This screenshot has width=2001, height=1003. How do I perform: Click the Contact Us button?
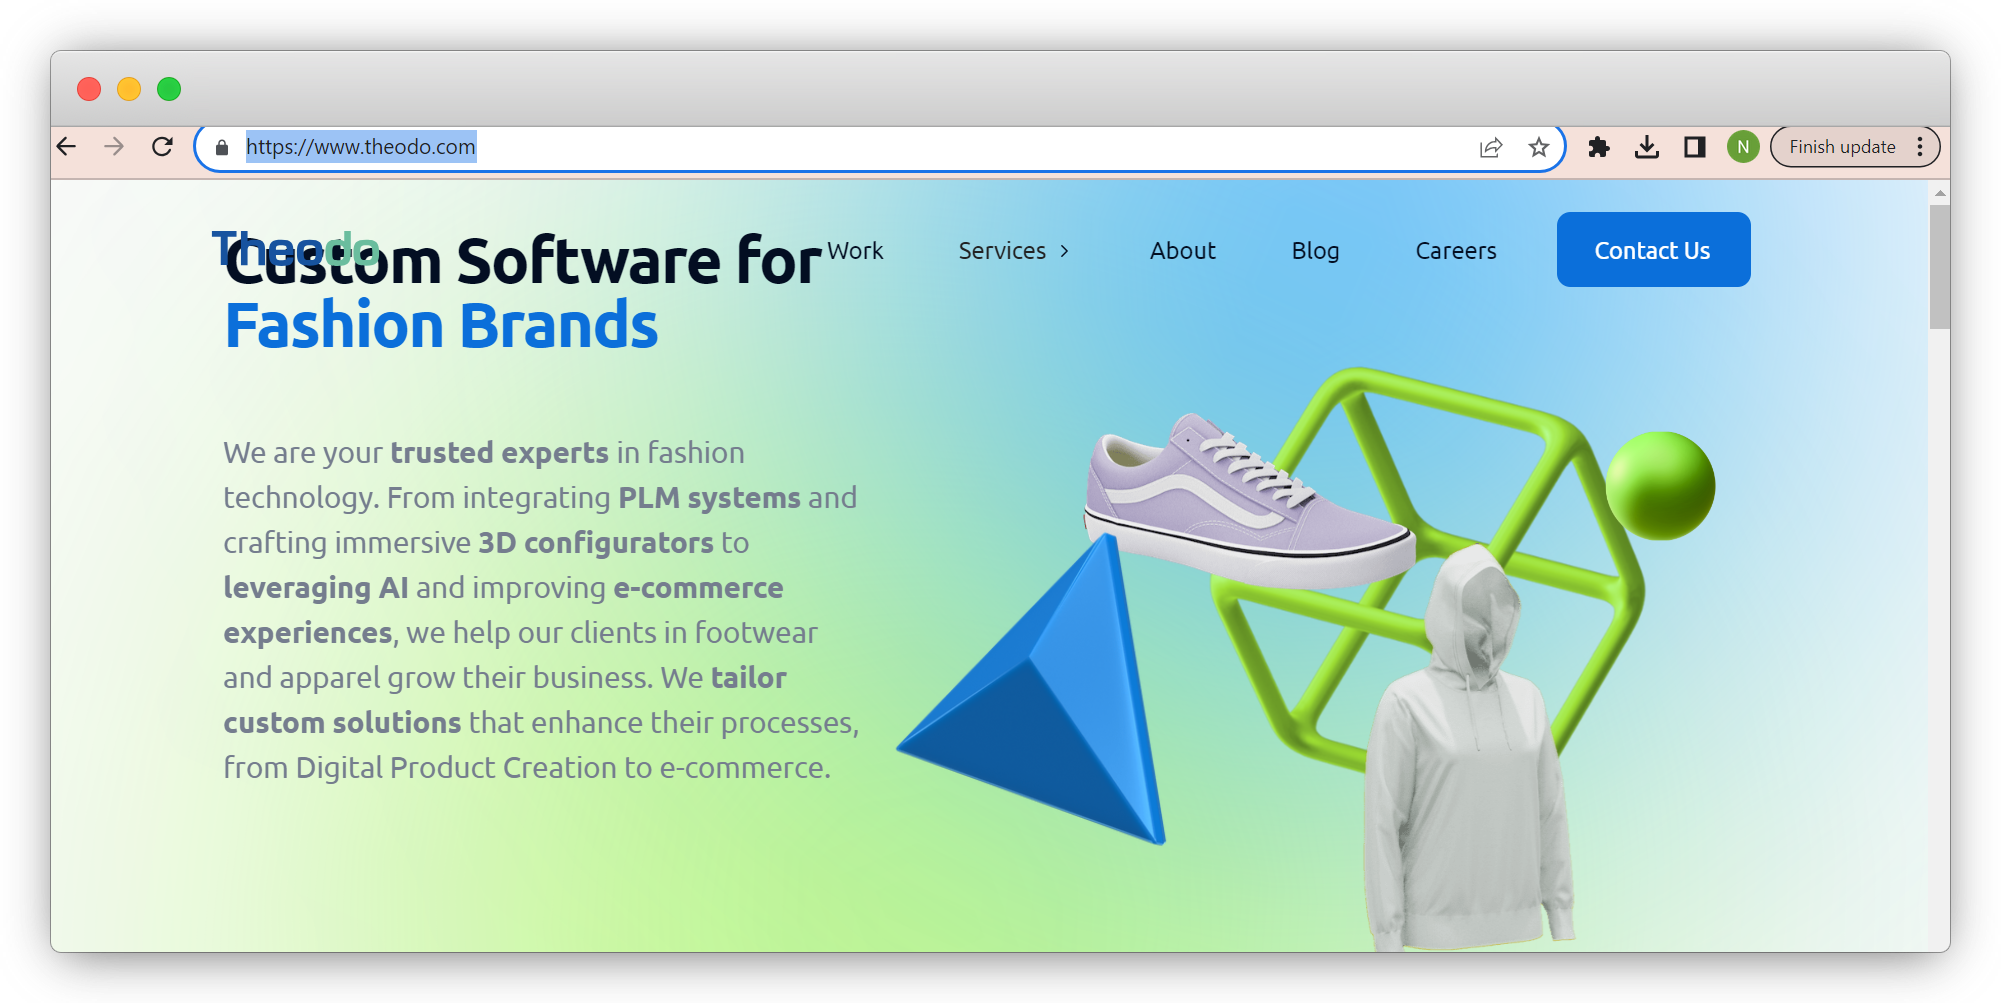click(x=1653, y=250)
